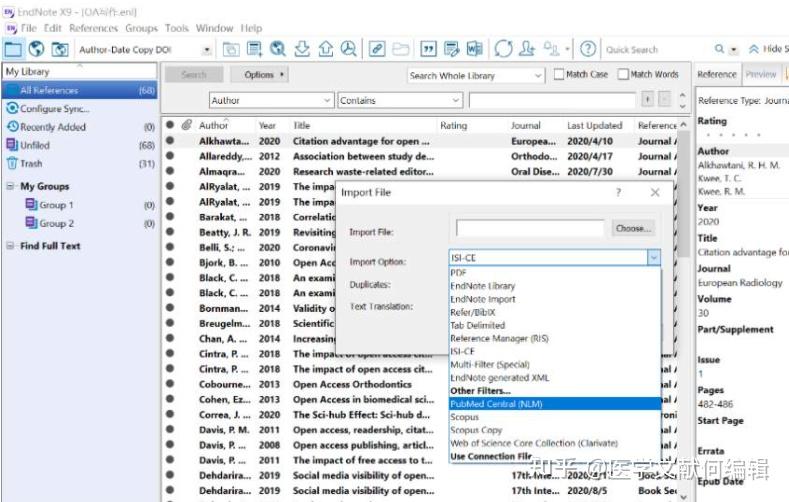Click the Import File path input field
The width and height of the screenshot is (789, 502).
(530, 228)
